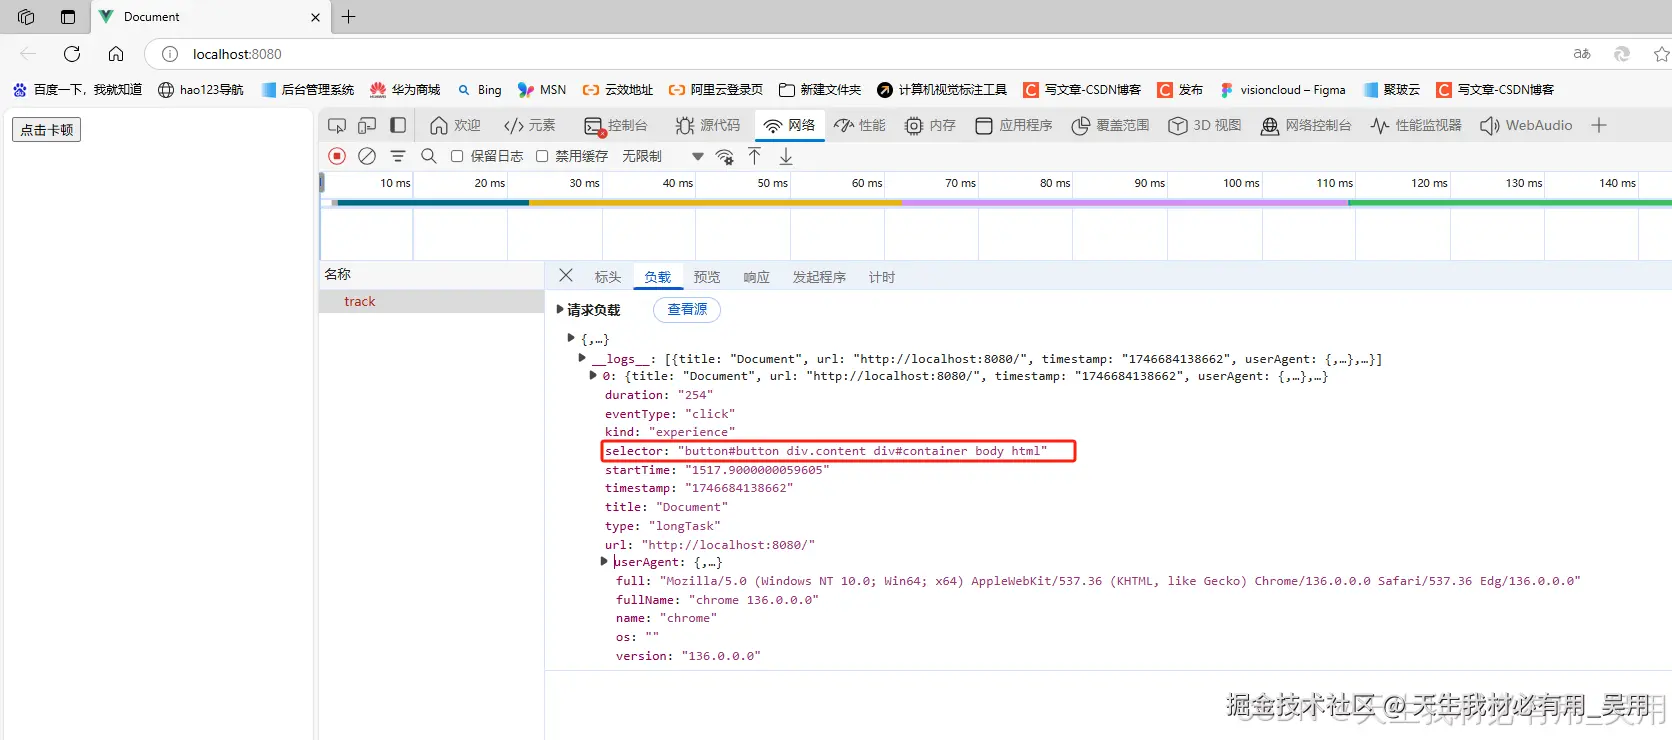This screenshot has width=1672, height=740.
Task: Open the 性能监视器 tab
Action: (x=1416, y=126)
